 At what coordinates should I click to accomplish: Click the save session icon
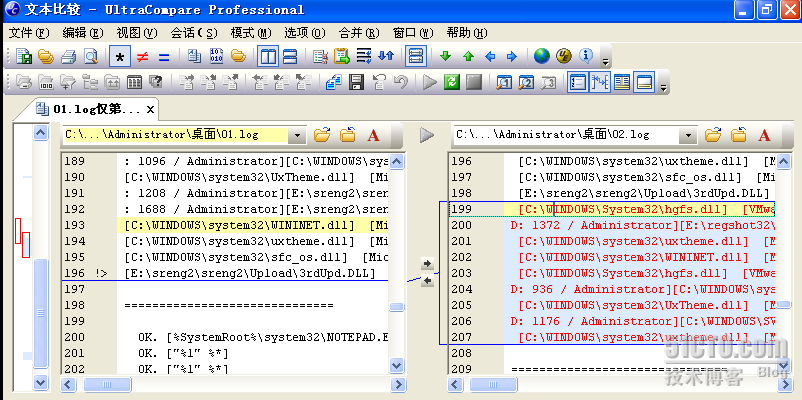[24, 56]
